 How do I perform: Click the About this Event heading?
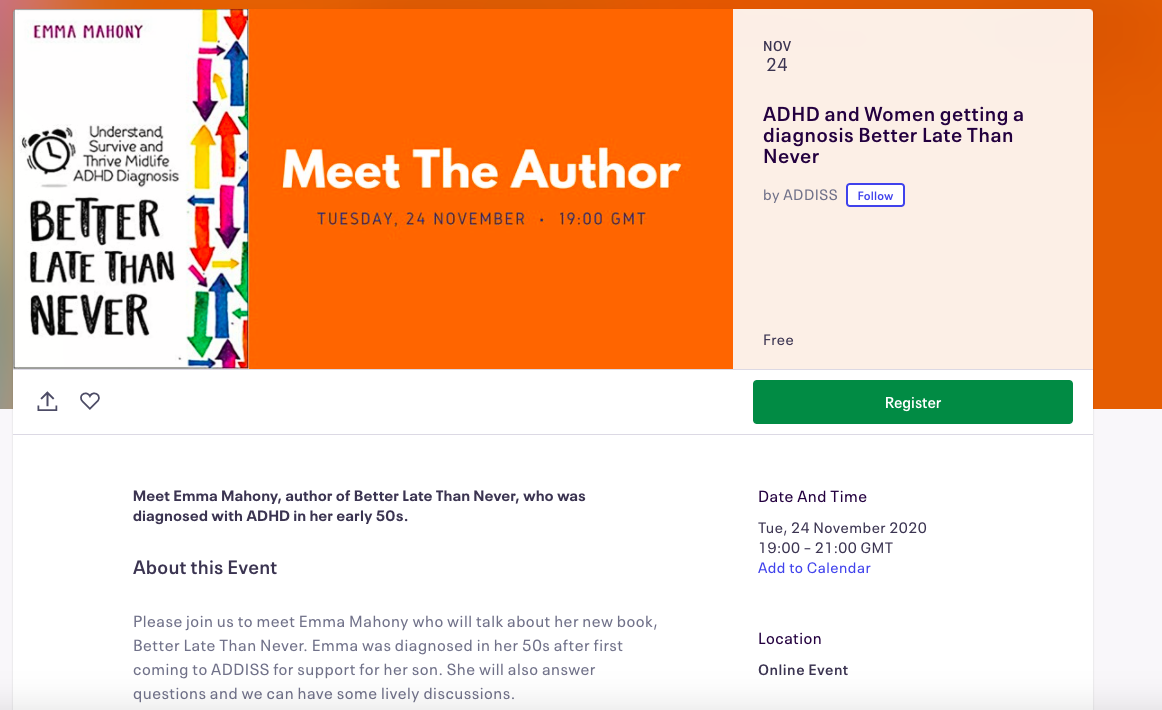click(205, 568)
